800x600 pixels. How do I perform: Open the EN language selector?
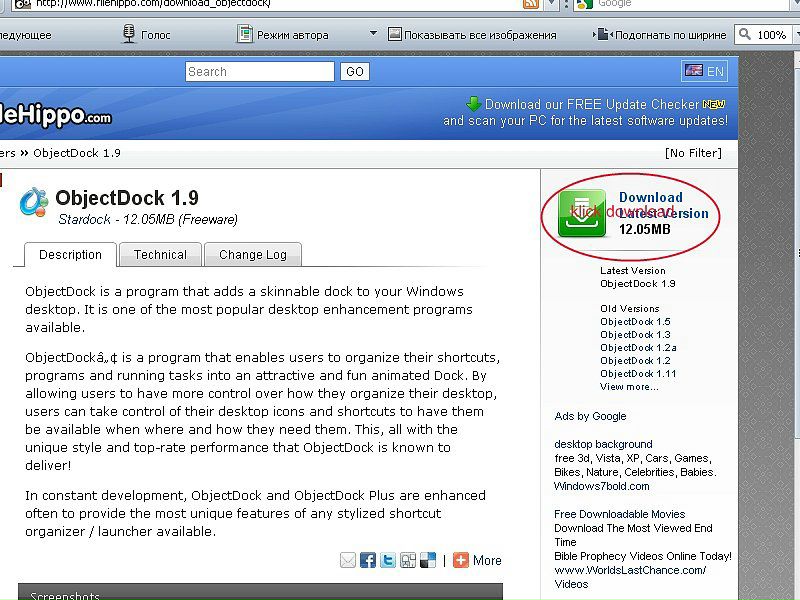coord(704,71)
